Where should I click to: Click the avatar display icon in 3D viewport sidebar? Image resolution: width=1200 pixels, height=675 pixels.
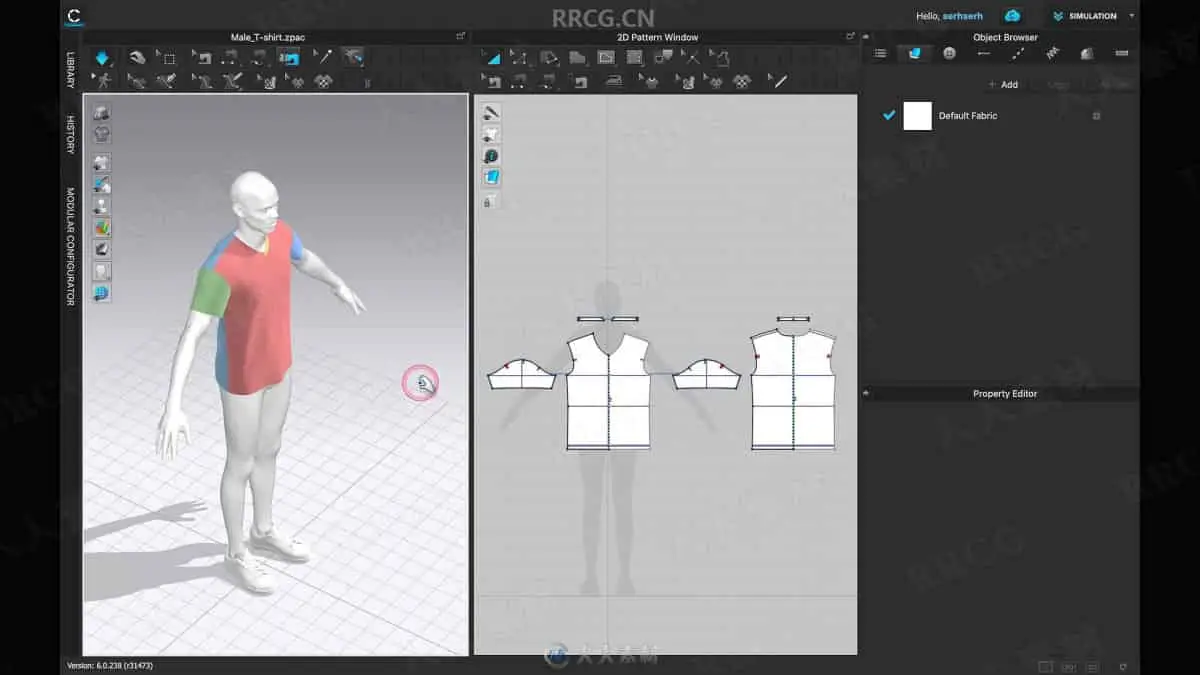pos(101,205)
